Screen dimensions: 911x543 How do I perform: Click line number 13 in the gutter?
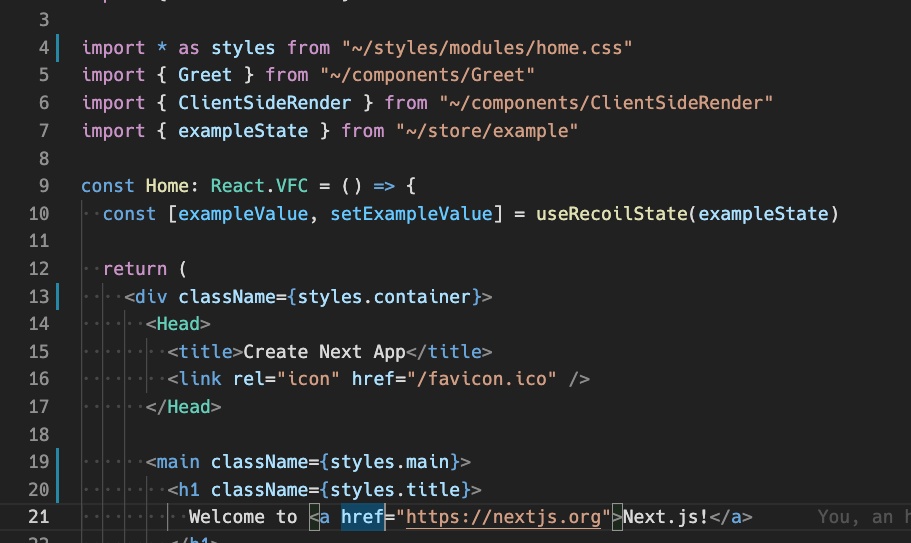[39, 297]
